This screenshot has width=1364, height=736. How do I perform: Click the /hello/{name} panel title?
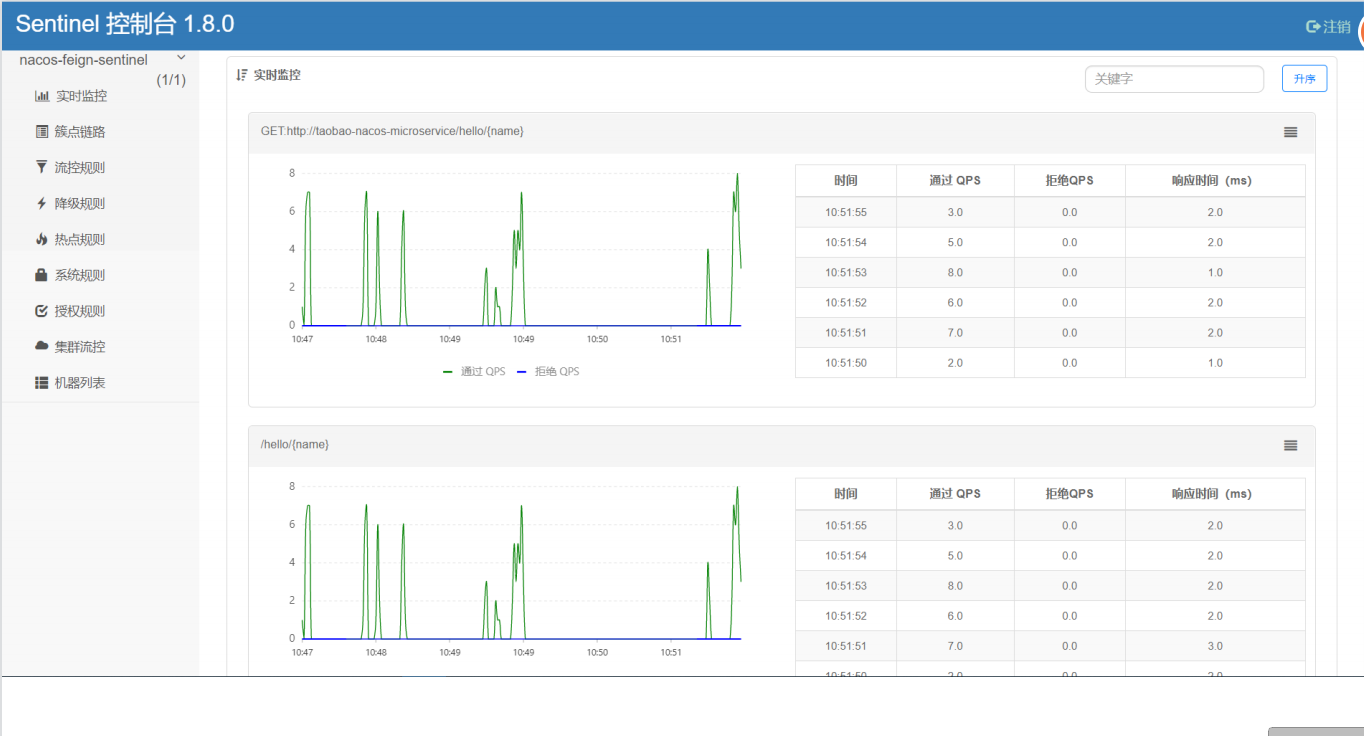point(295,444)
